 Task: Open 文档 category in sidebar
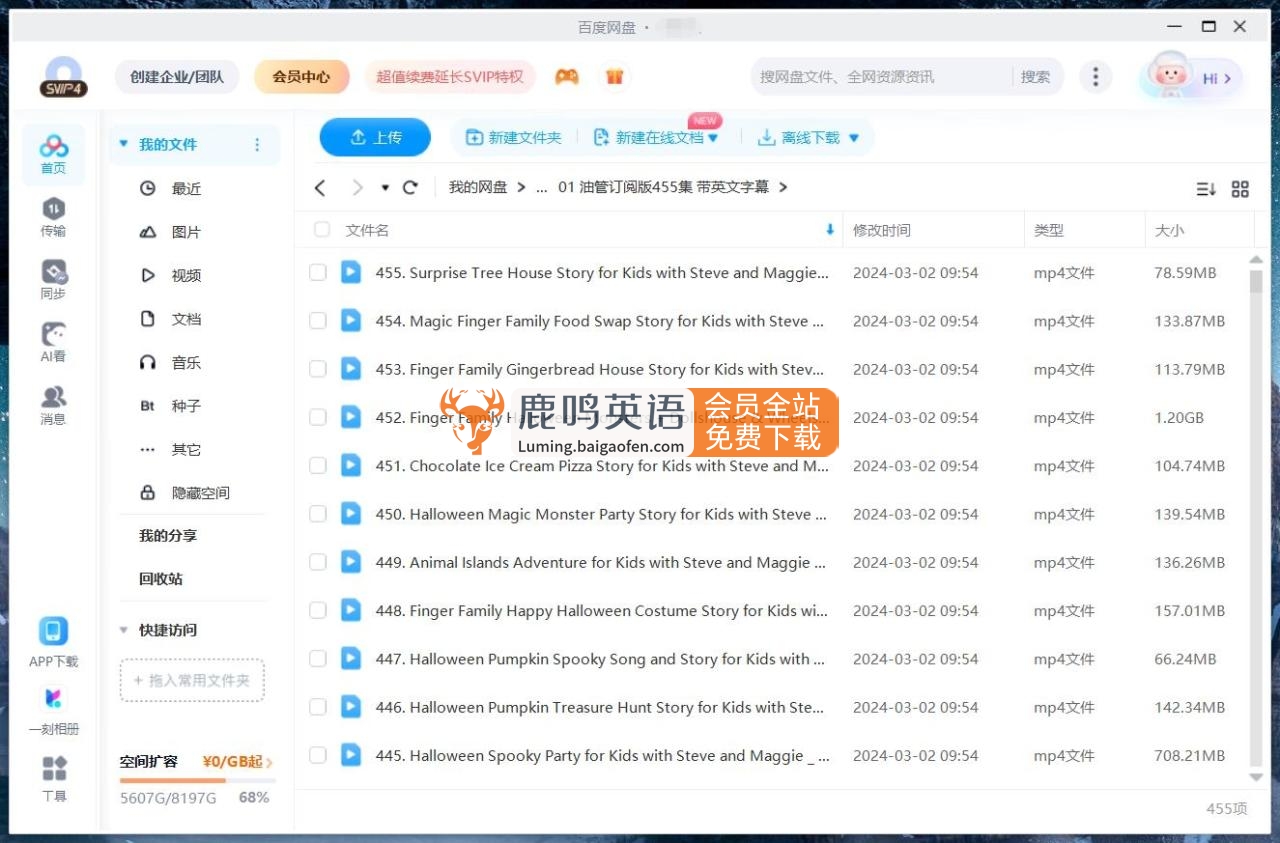click(186, 319)
